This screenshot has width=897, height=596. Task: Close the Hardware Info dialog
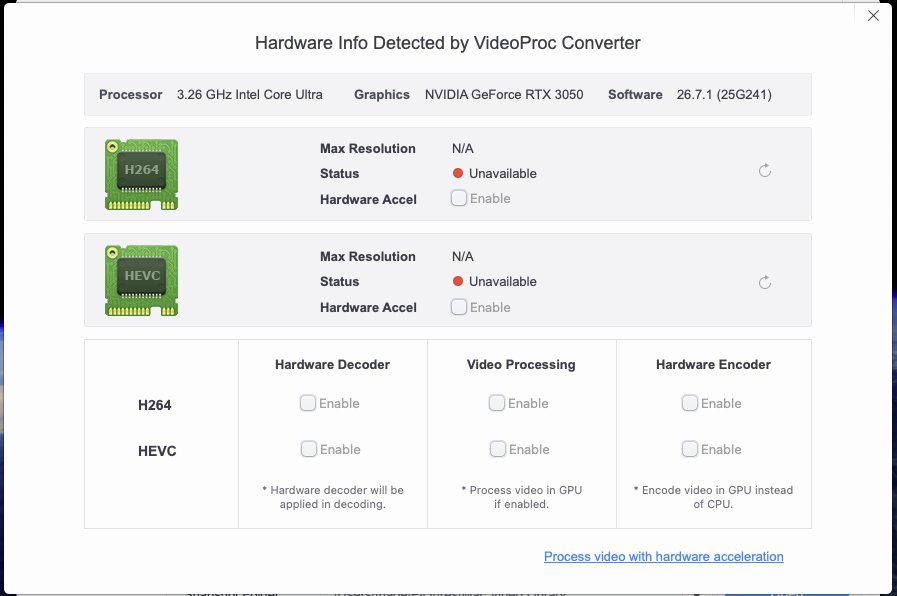(873, 15)
